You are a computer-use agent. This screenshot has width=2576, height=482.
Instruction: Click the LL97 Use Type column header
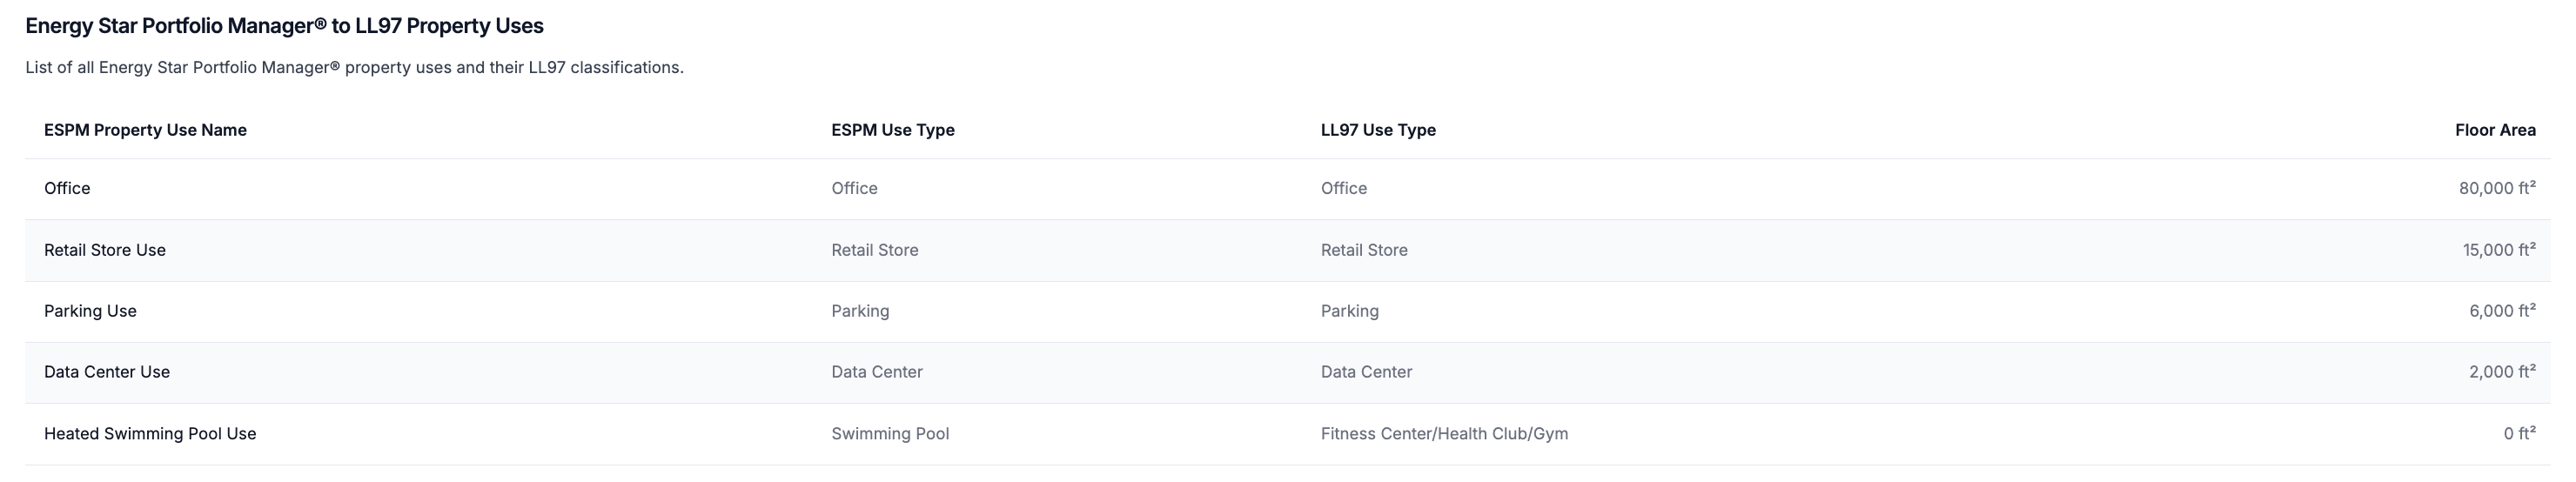1377,130
